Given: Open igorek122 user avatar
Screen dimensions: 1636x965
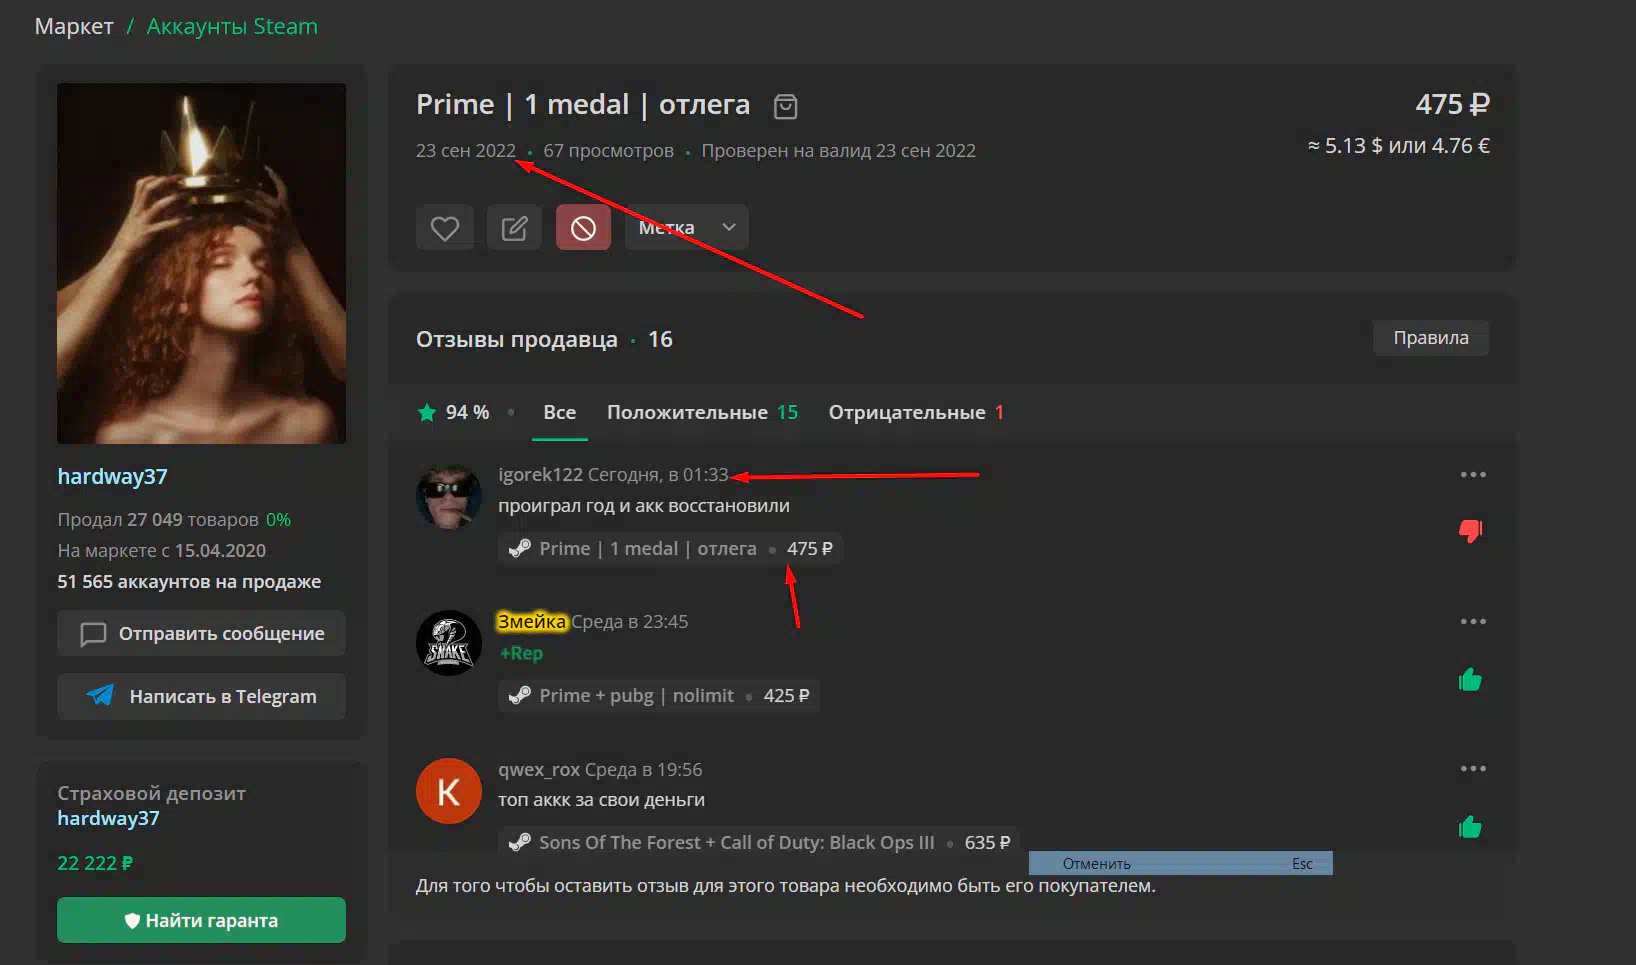Looking at the screenshot, I should point(448,496).
